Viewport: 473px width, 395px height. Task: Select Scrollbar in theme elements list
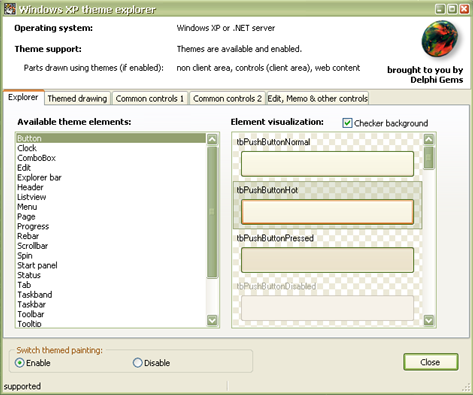(33, 246)
